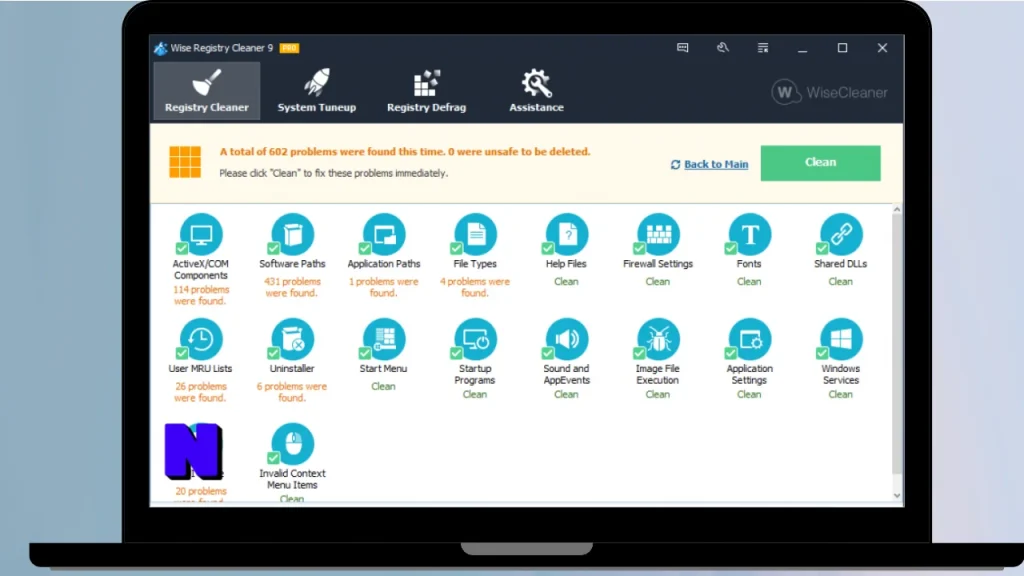1024x576 pixels.
Task: Open the Fonts category icon
Action: [750, 234]
